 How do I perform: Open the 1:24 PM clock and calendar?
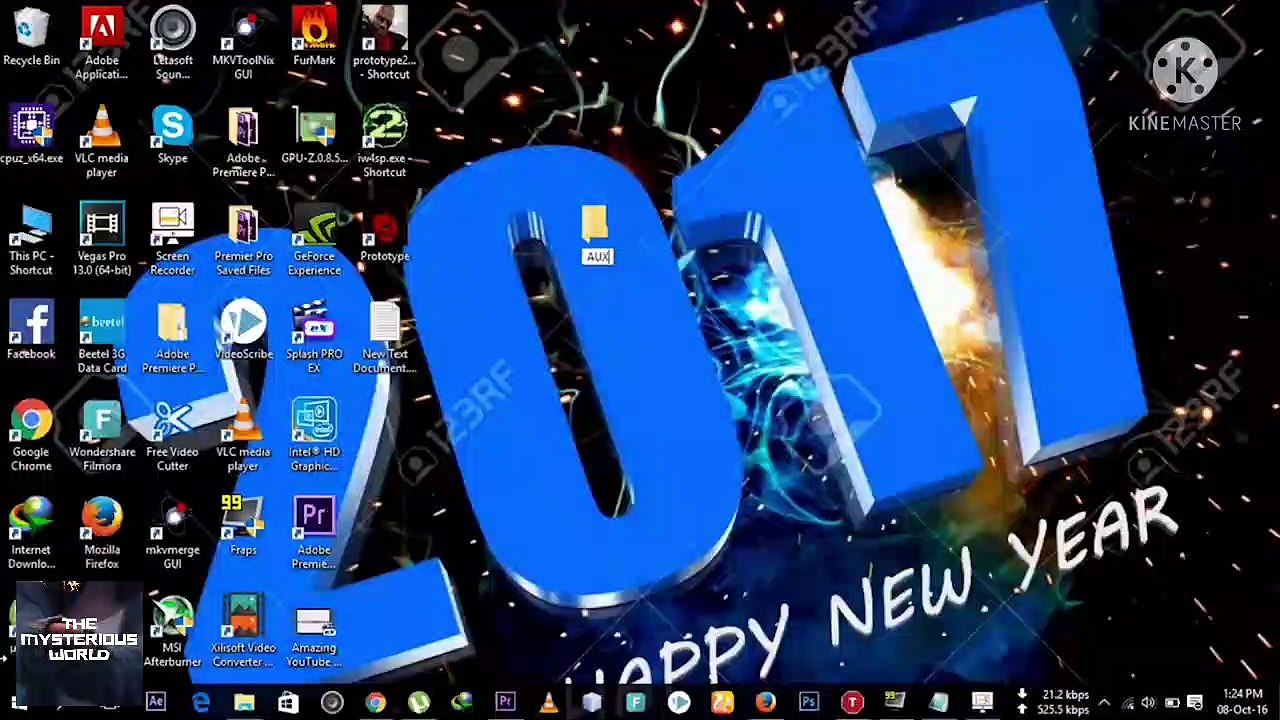pos(1242,702)
